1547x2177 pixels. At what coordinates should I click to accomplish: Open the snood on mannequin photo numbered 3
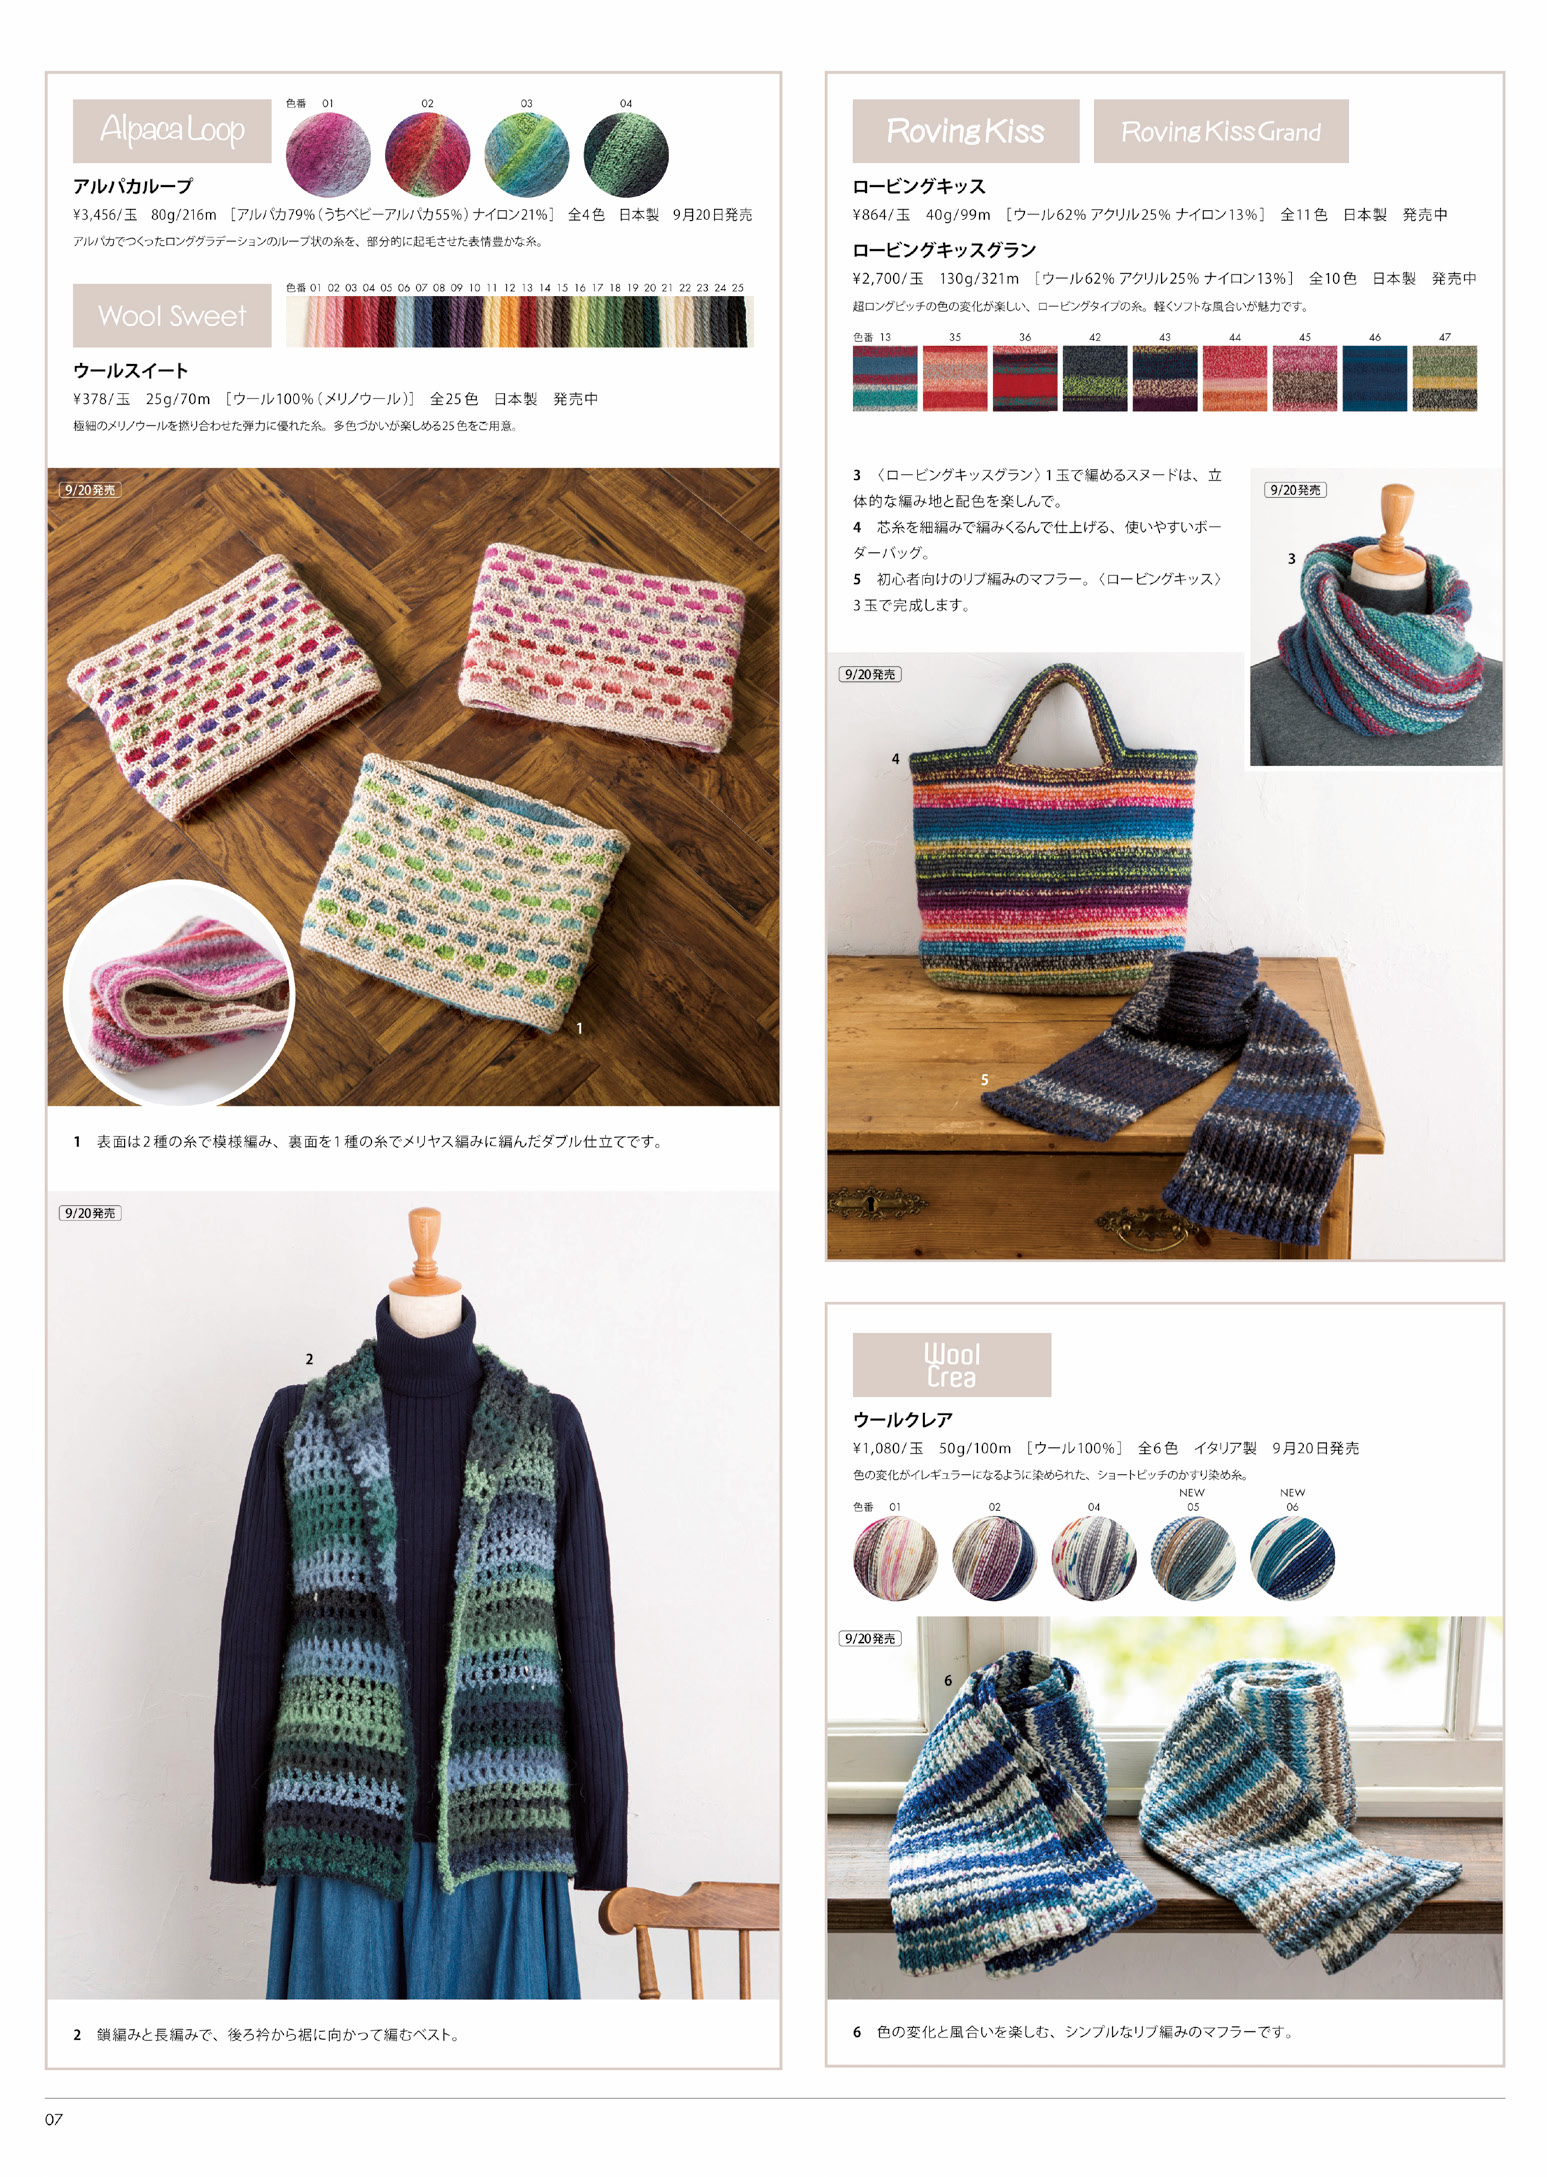coord(1376,617)
